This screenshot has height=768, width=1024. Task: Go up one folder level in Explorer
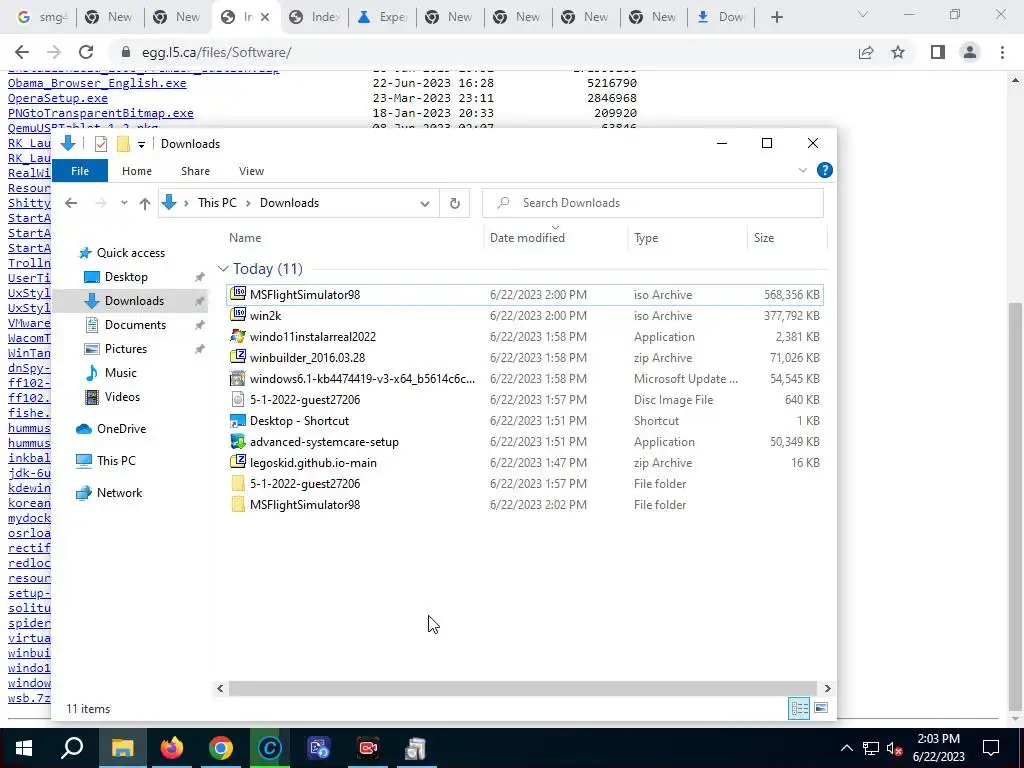click(x=145, y=203)
